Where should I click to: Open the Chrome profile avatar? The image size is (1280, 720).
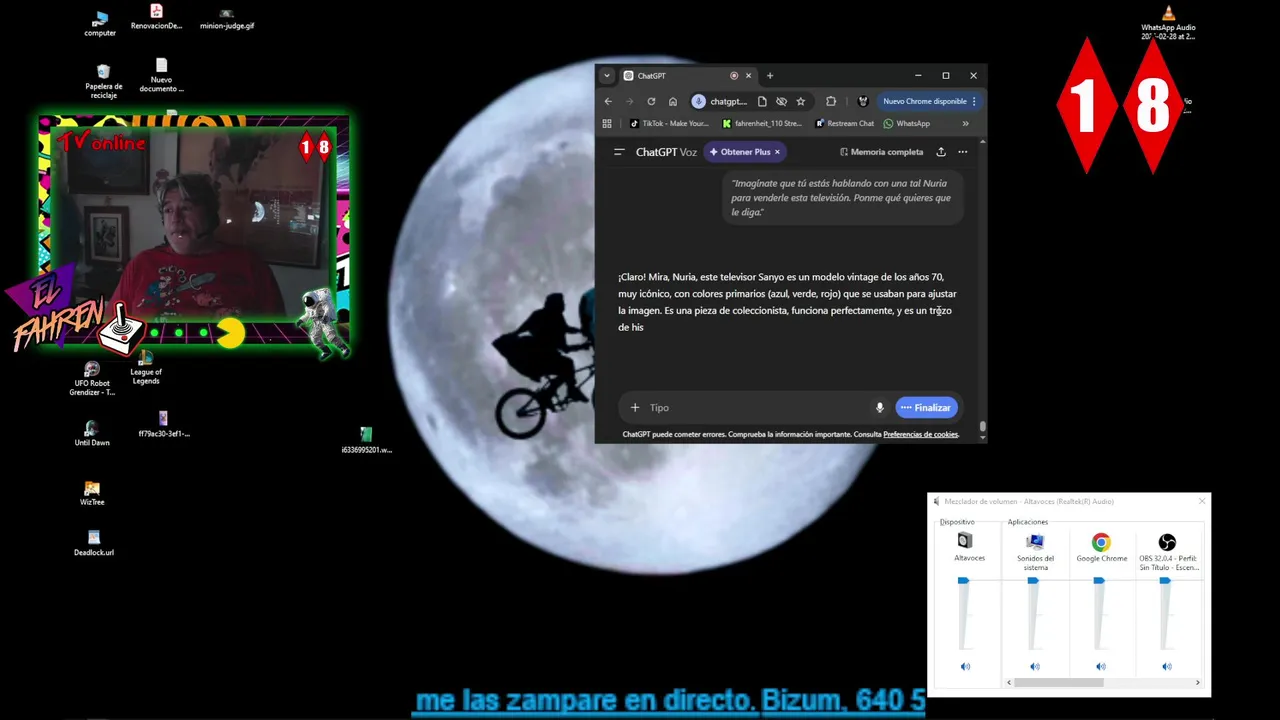point(862,101)
